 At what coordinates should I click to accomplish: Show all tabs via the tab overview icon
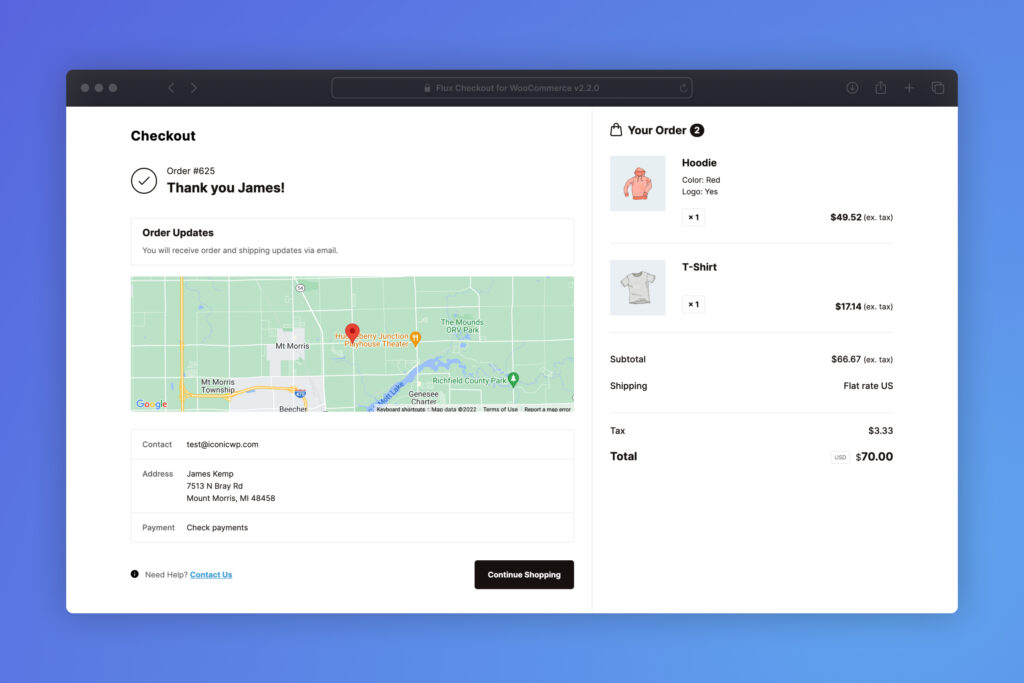938,87
